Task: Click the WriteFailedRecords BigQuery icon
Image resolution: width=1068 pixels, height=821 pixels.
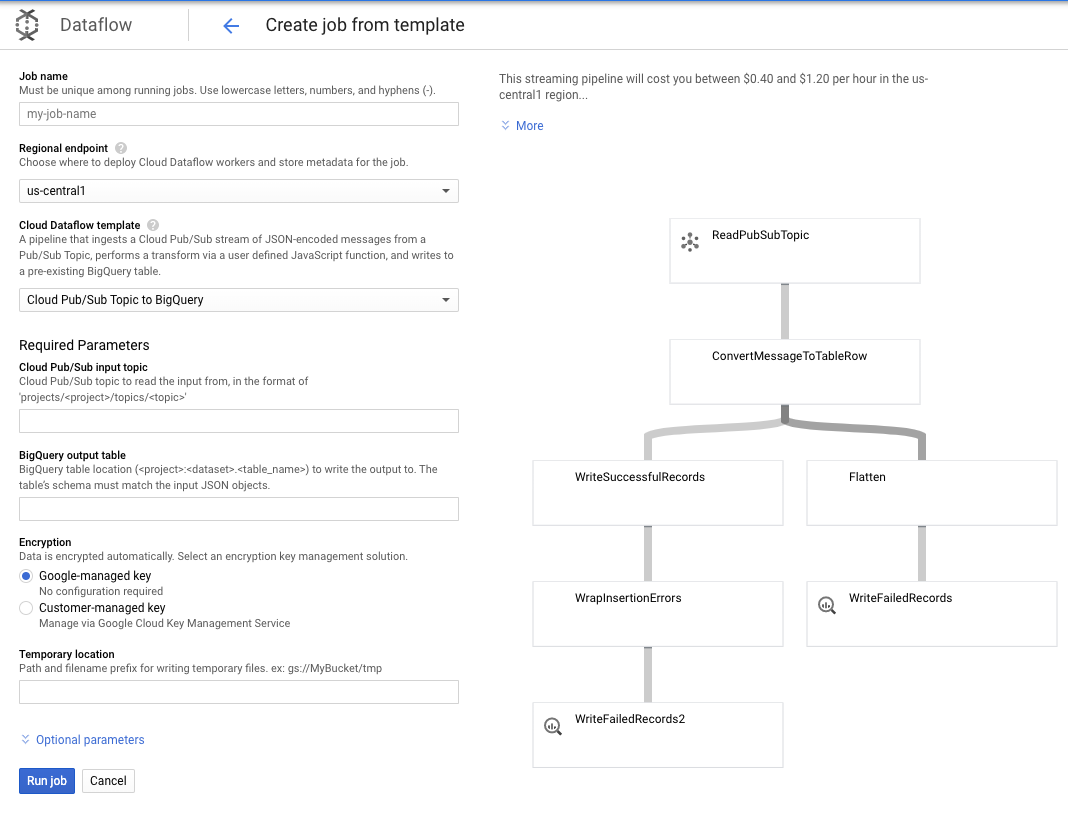Action: pyautogui.click(x=827, y=604)
